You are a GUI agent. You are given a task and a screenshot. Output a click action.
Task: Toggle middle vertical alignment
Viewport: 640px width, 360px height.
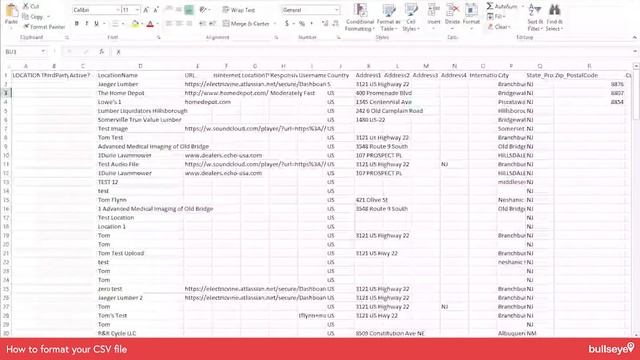(179, 10)
